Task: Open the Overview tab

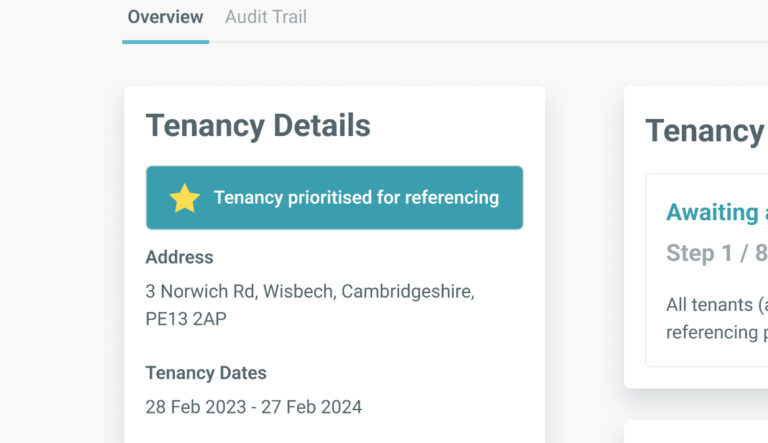Action: click(x=166, y=17)
